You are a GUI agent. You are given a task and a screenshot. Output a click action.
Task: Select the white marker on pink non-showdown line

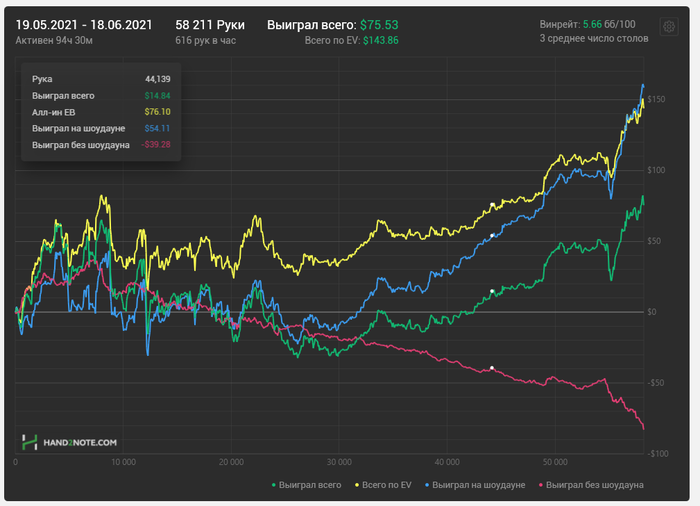click(492, 368)
